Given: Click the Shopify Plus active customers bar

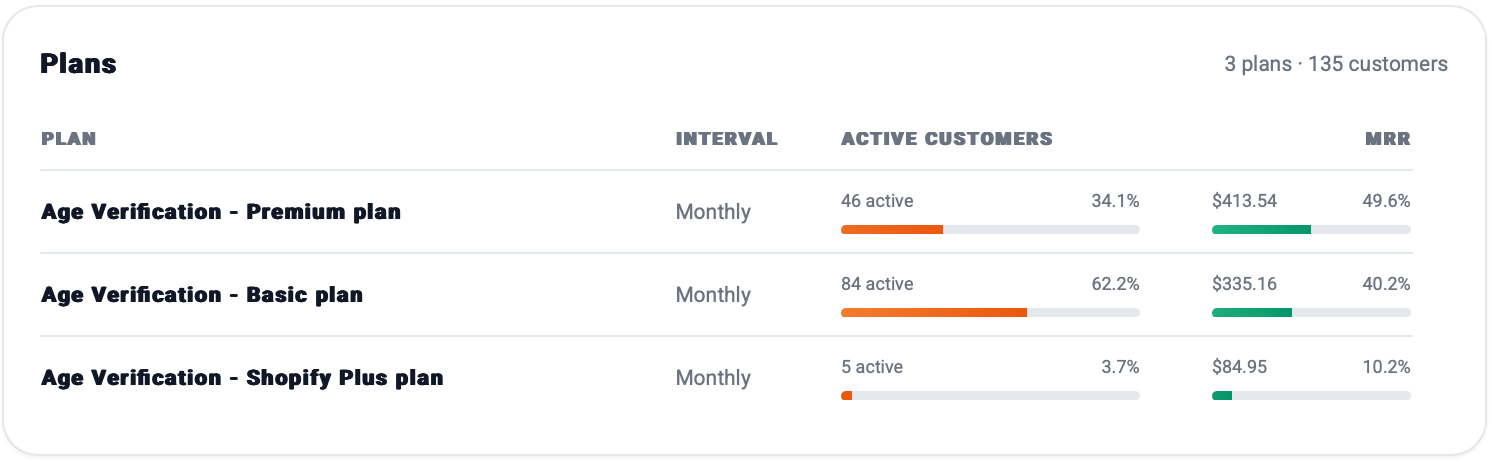Looking at the screenshot, I should (990, 396).
